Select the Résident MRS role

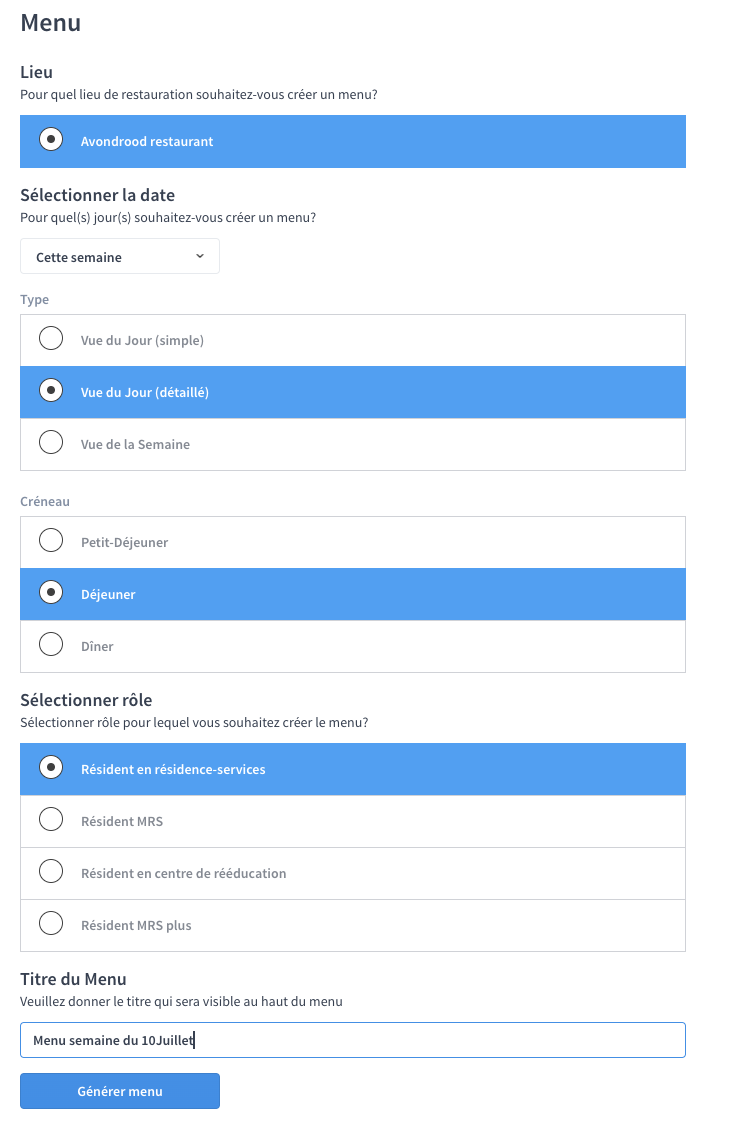353,821
